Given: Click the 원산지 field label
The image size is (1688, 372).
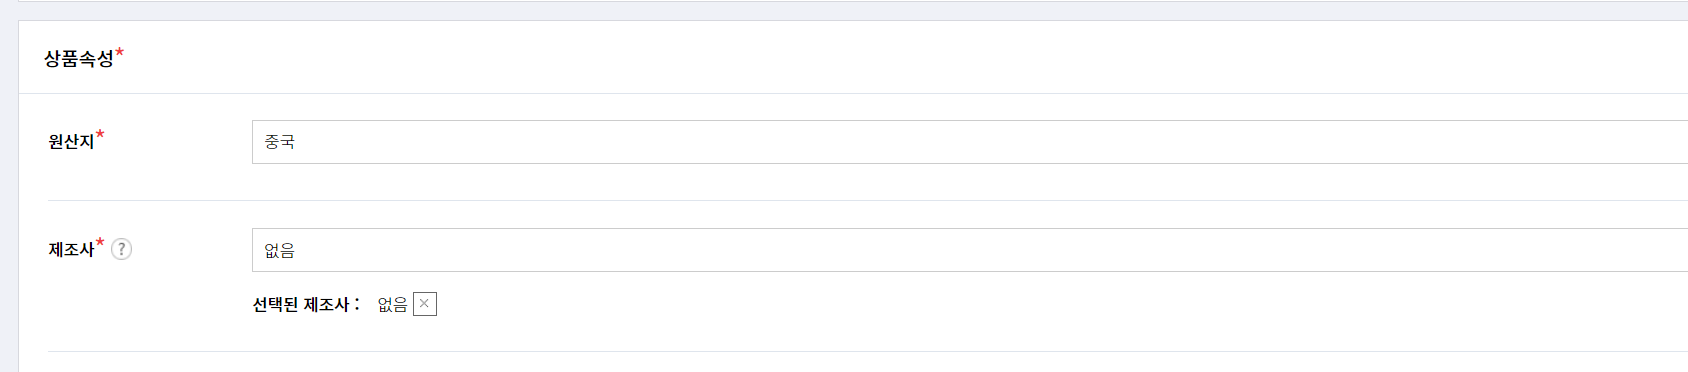Looking at the screenshot, I should pyautogui.click(x=71, y=142).
